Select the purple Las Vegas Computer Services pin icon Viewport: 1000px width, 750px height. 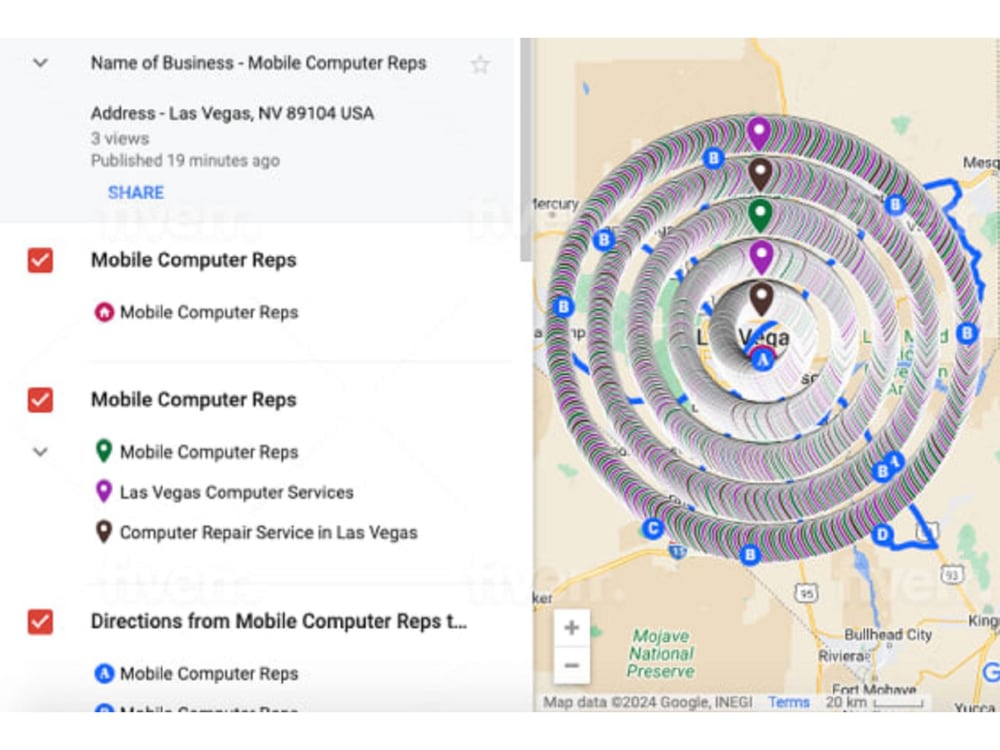click(104, 492)
